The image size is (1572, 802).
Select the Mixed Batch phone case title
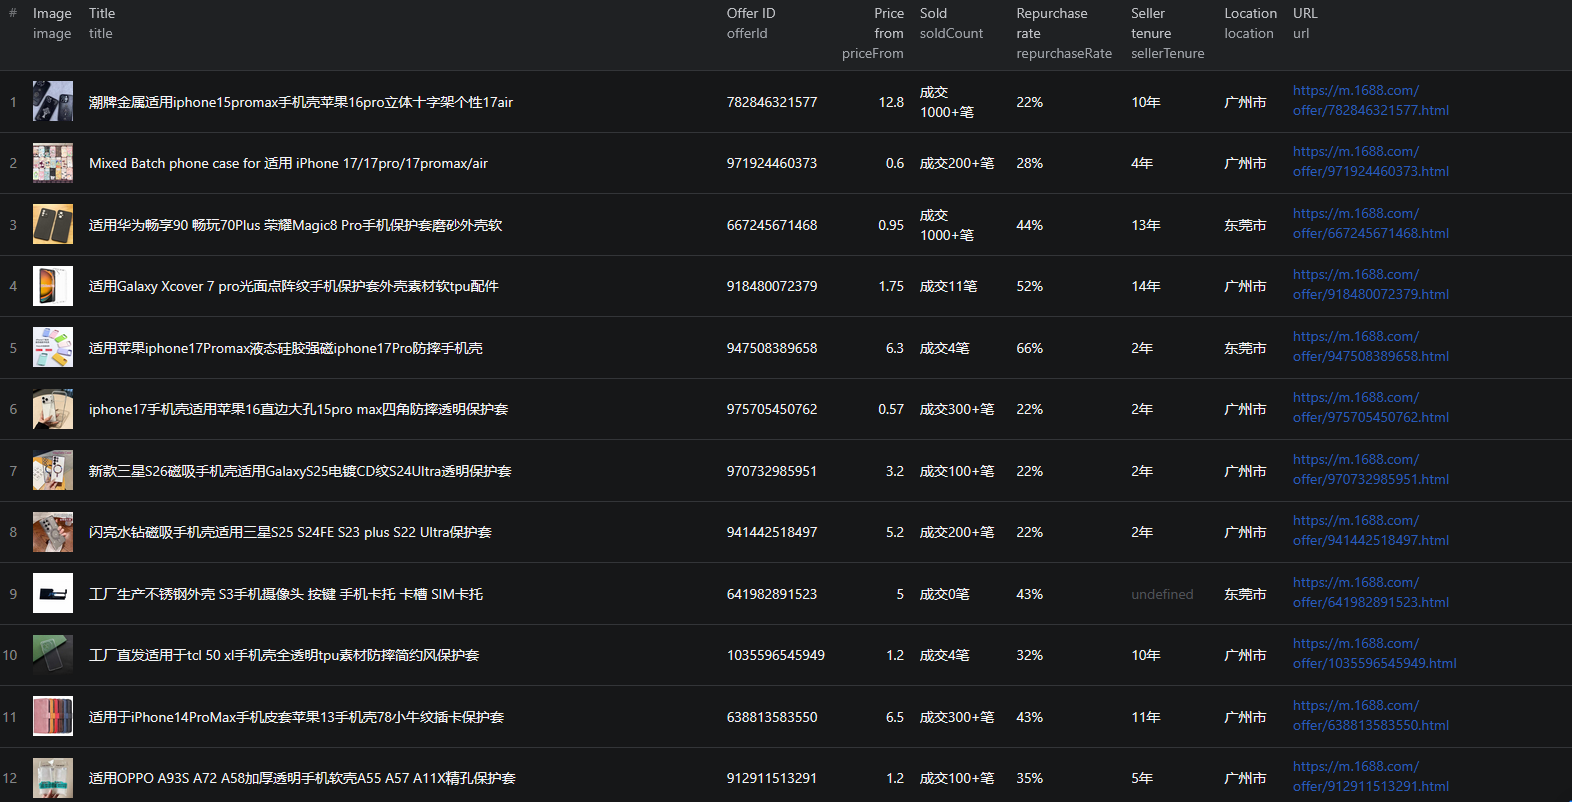(x=288, y=163)
